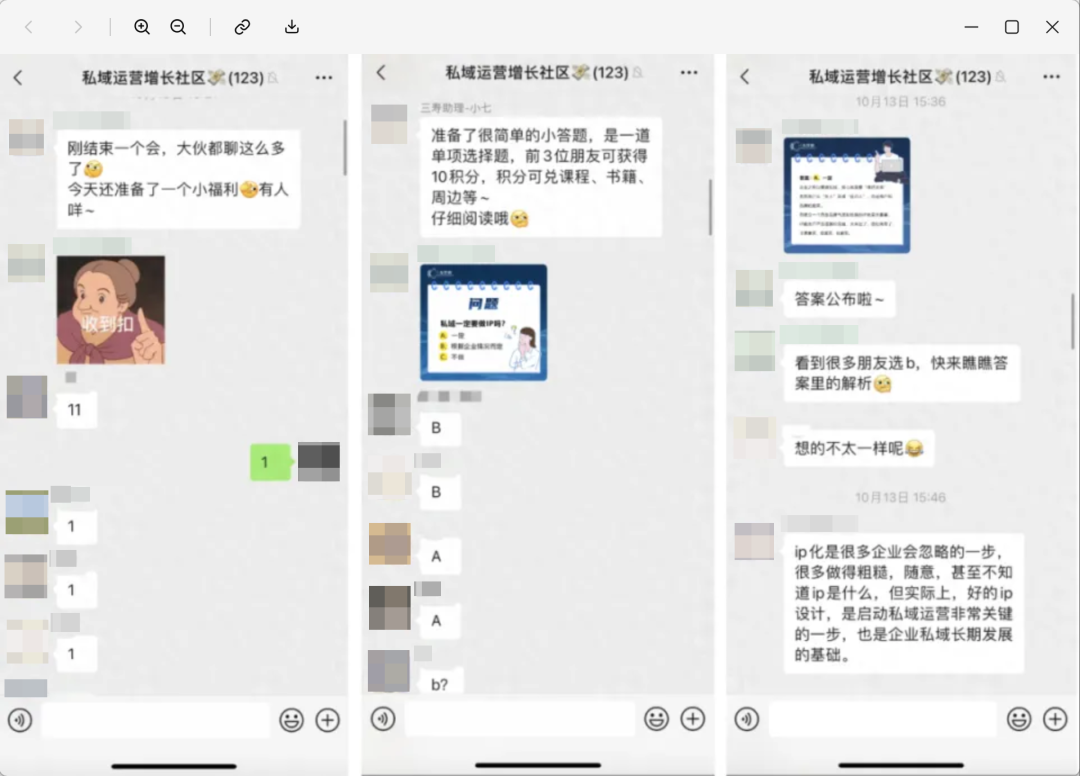The image size is (1080, 776).
Task: Click the '11' message bubble
Action: 75,410
